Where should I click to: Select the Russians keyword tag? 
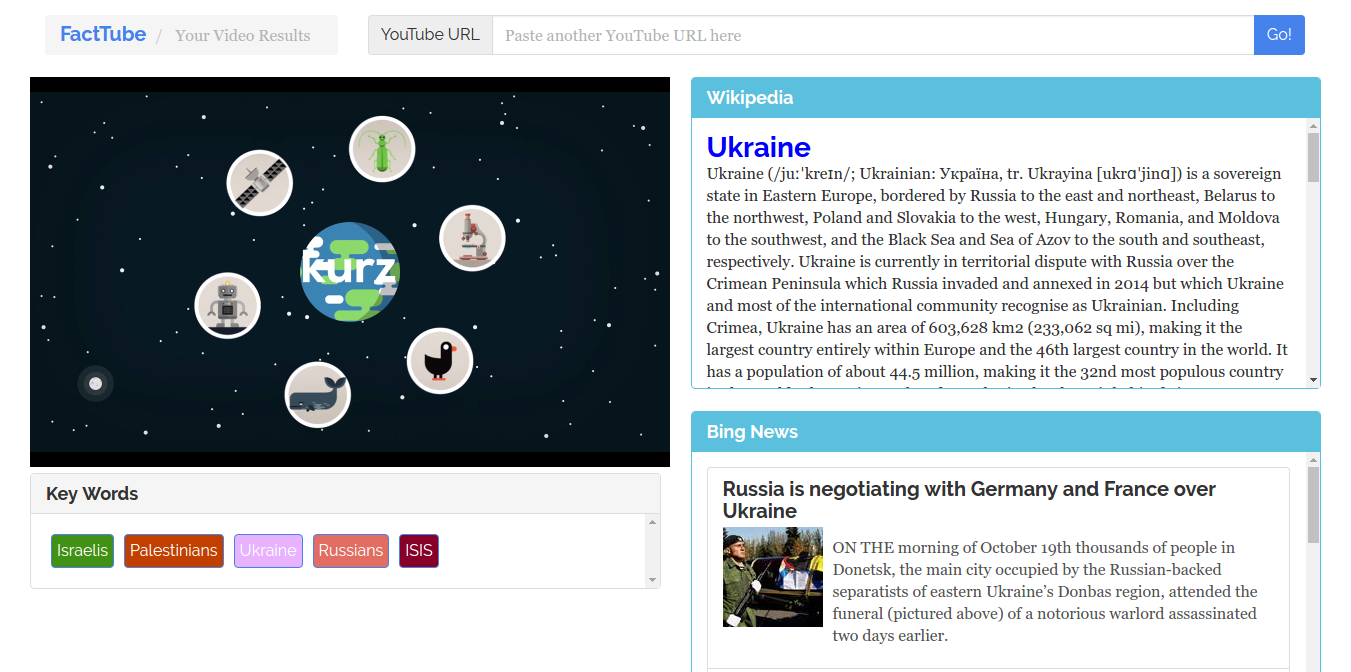351,551
